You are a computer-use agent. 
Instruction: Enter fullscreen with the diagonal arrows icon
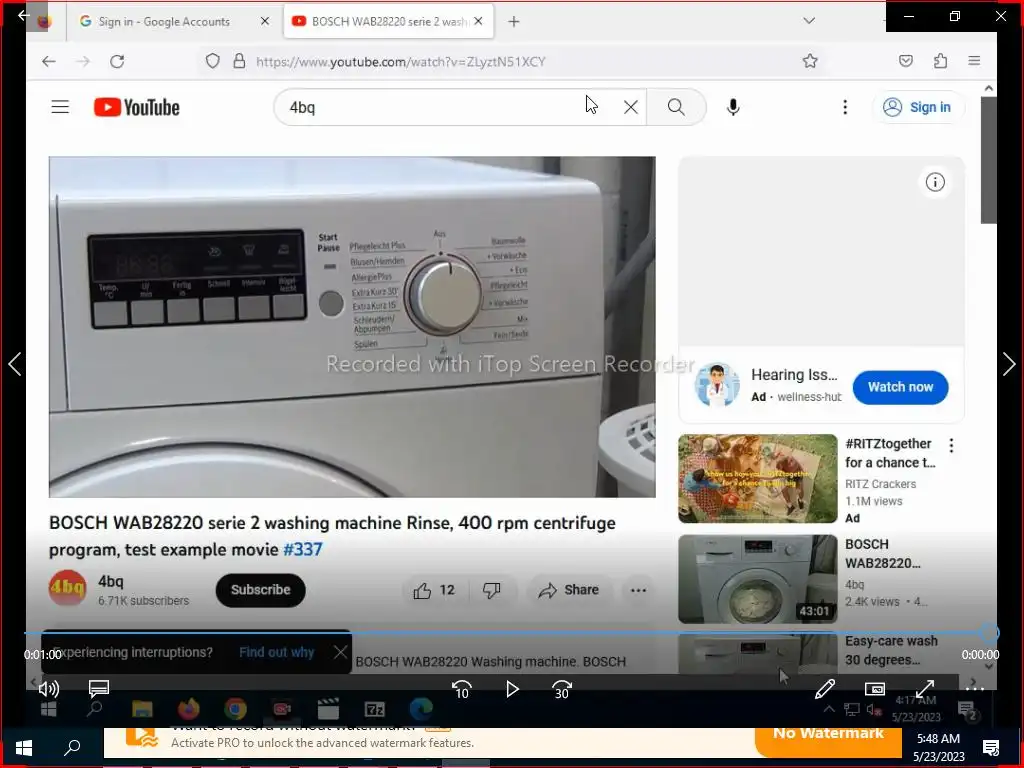(x=925, y=688)
